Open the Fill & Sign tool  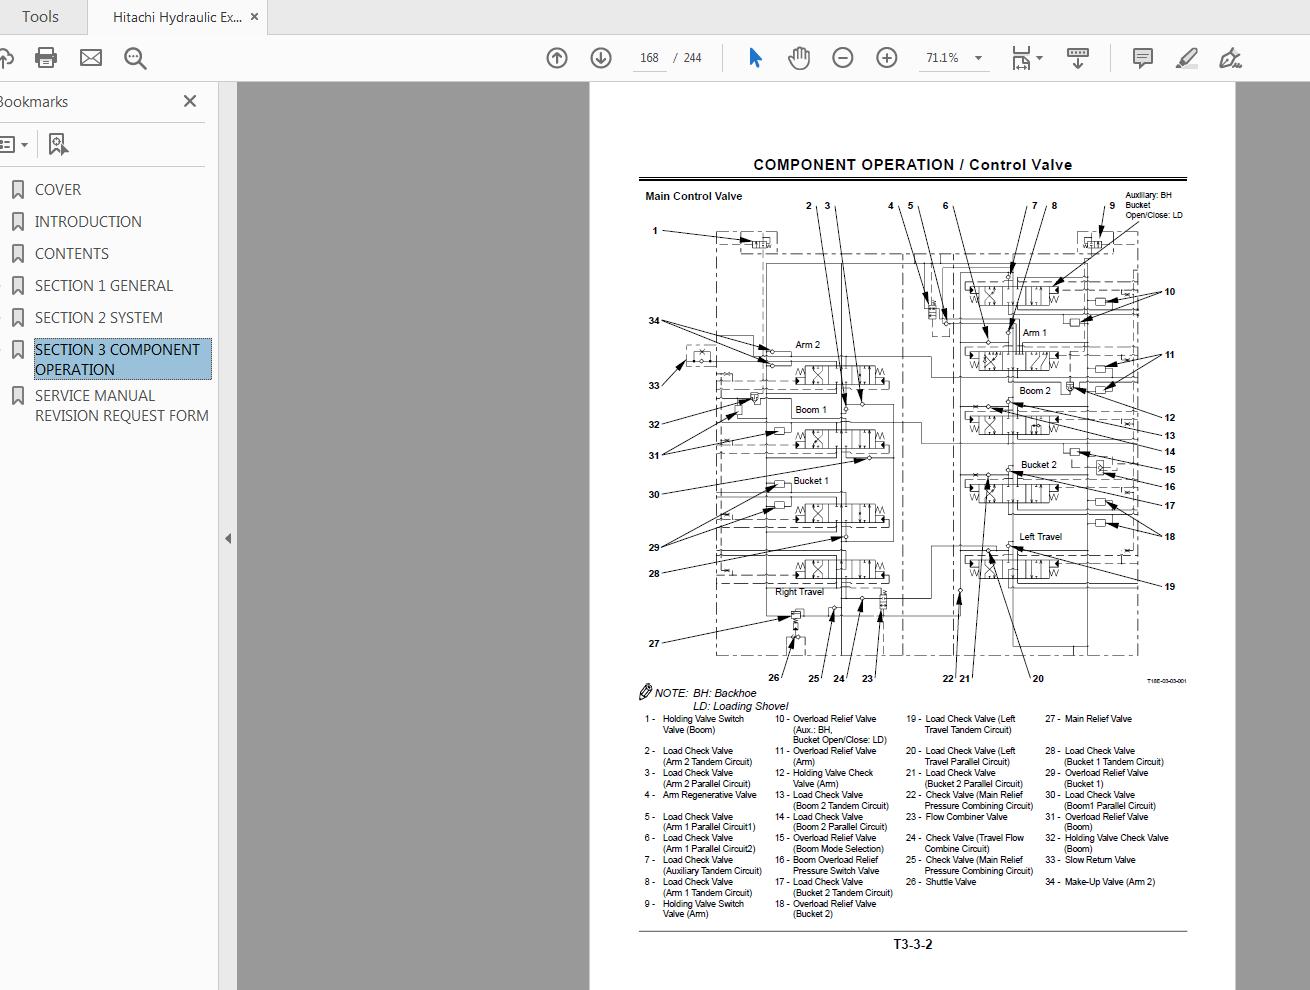(1230, 57)
